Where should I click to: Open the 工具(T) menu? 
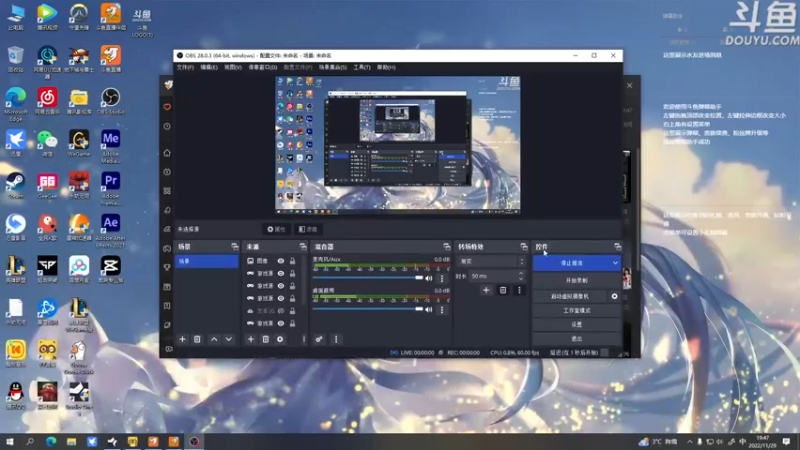point(362,67)
